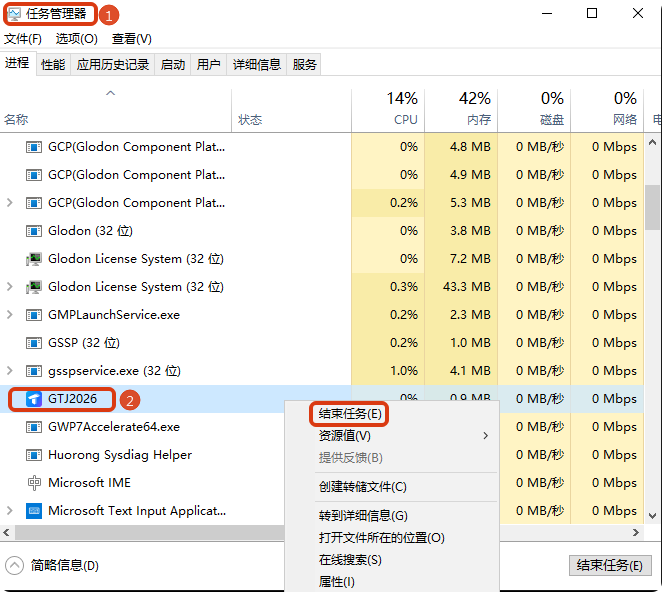Click icon of GCP process using 5.3 MB

[34, 203]
